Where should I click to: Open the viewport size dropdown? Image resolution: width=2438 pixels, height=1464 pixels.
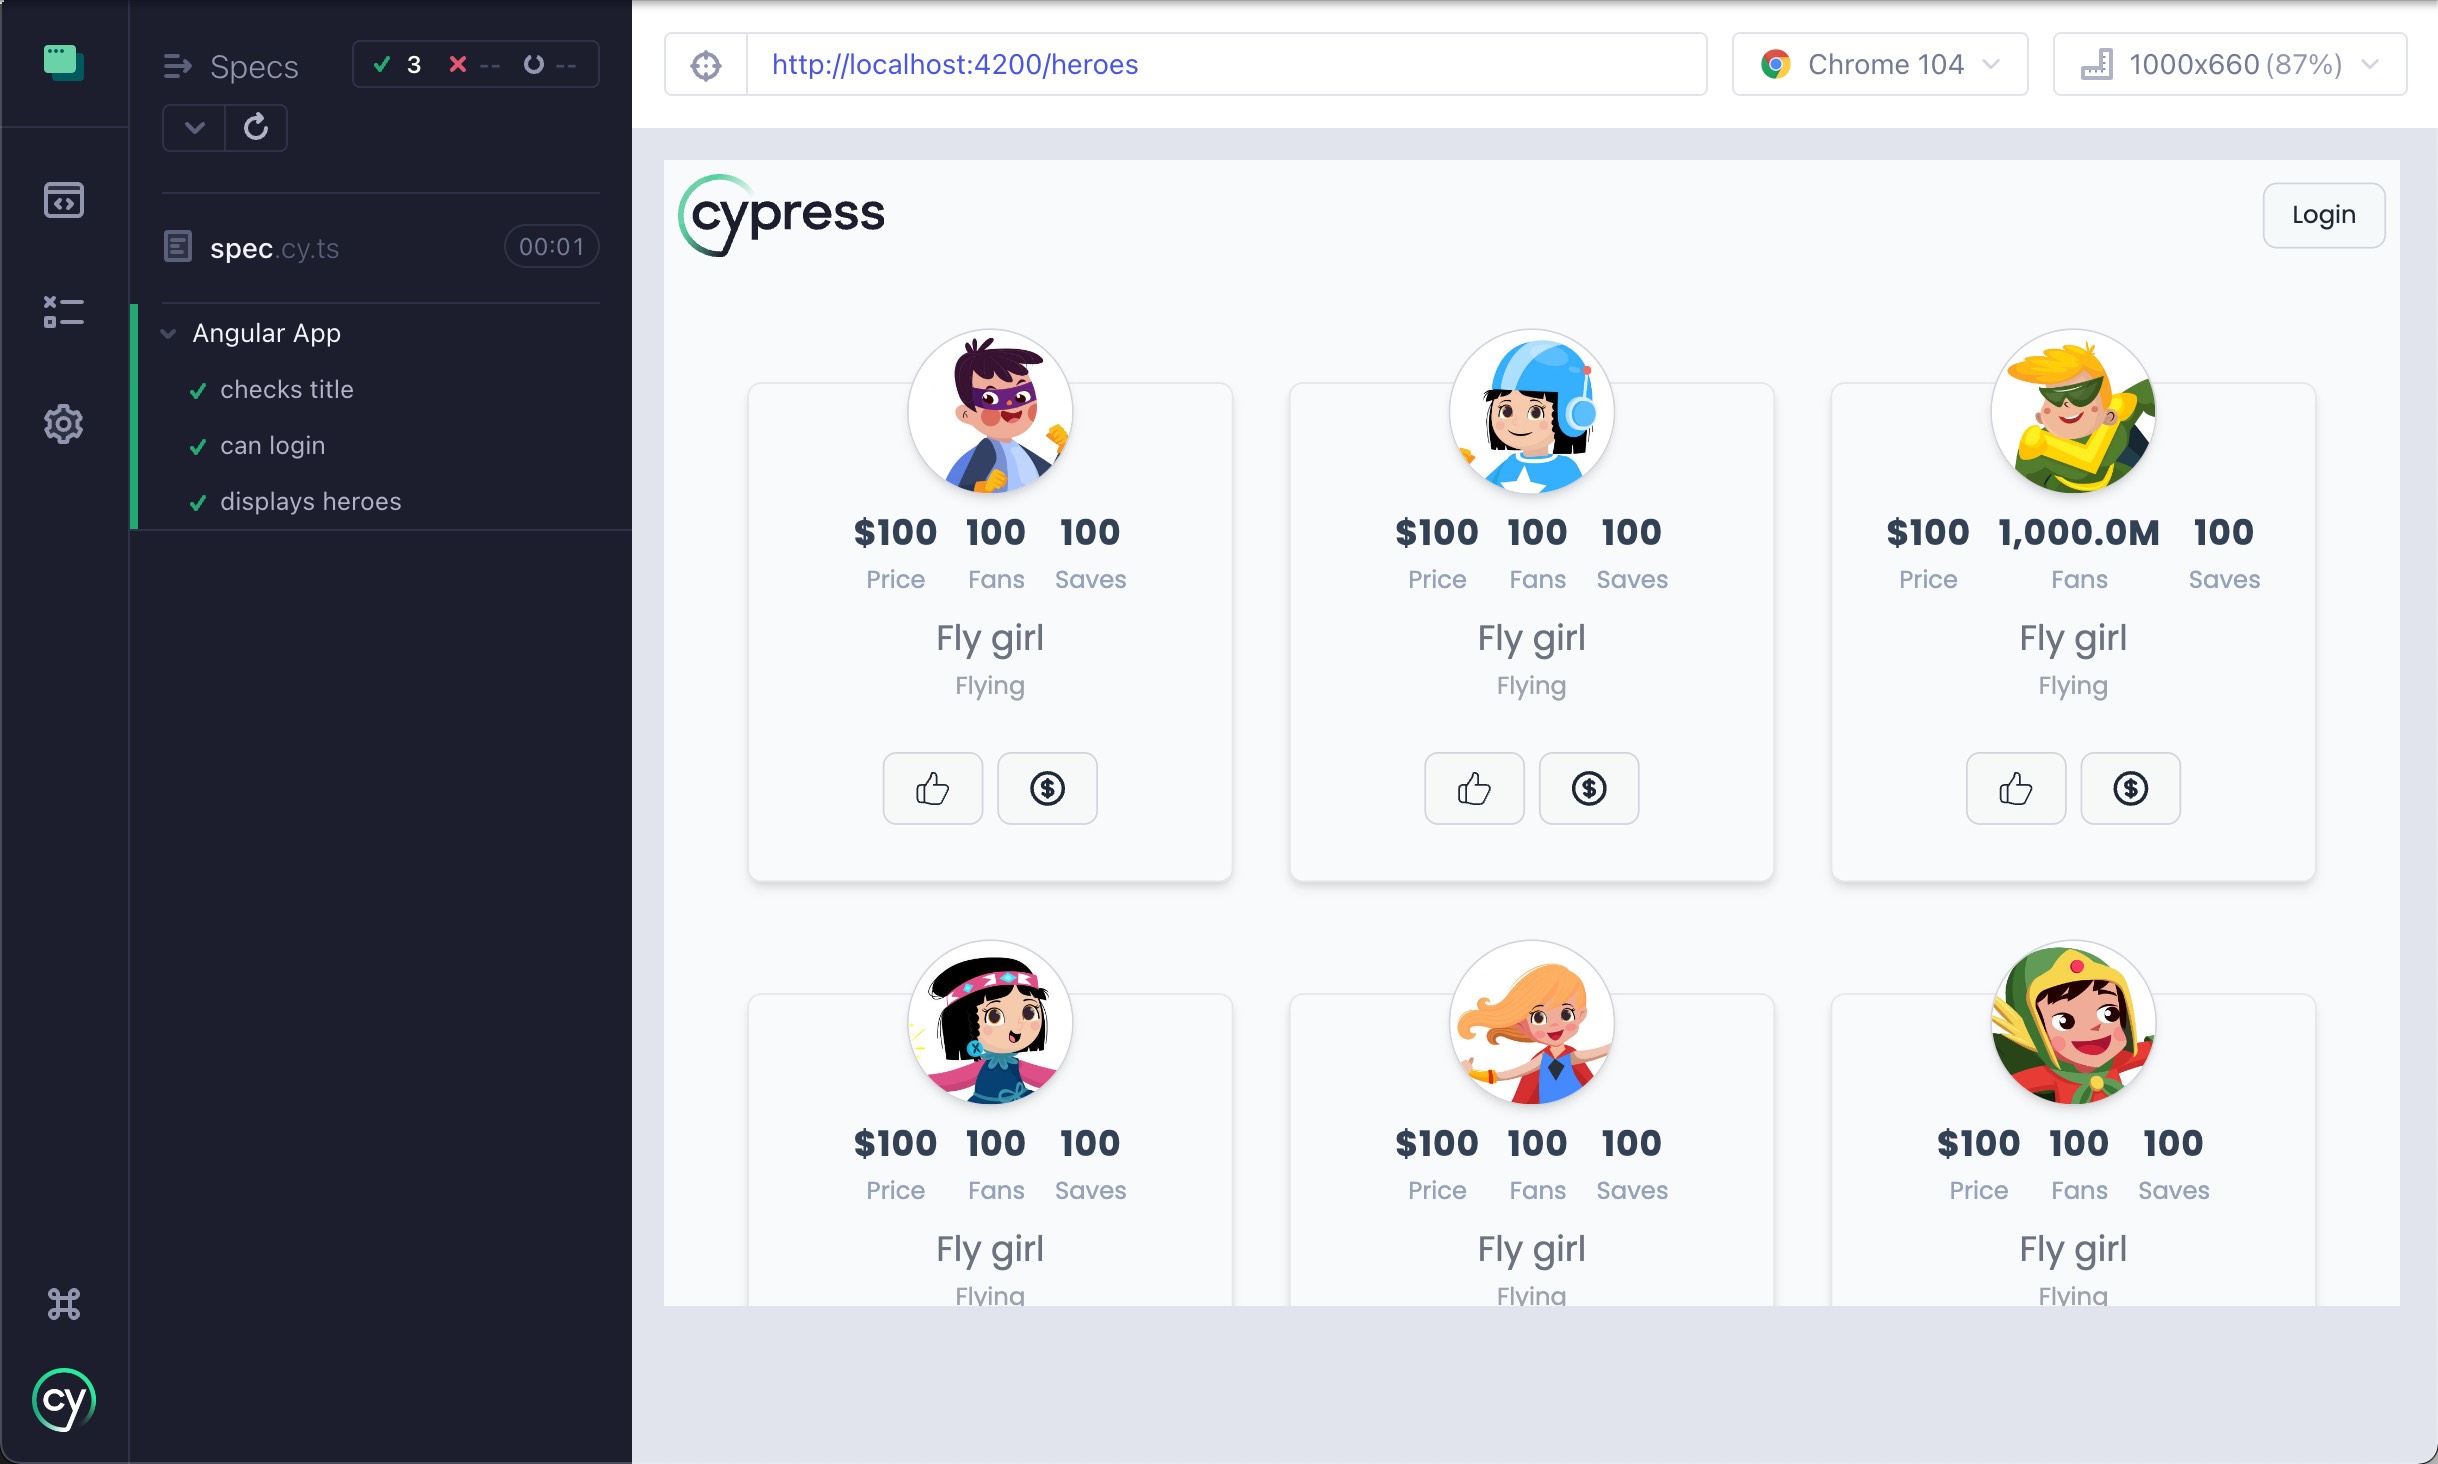click(x=2233, y=64)
